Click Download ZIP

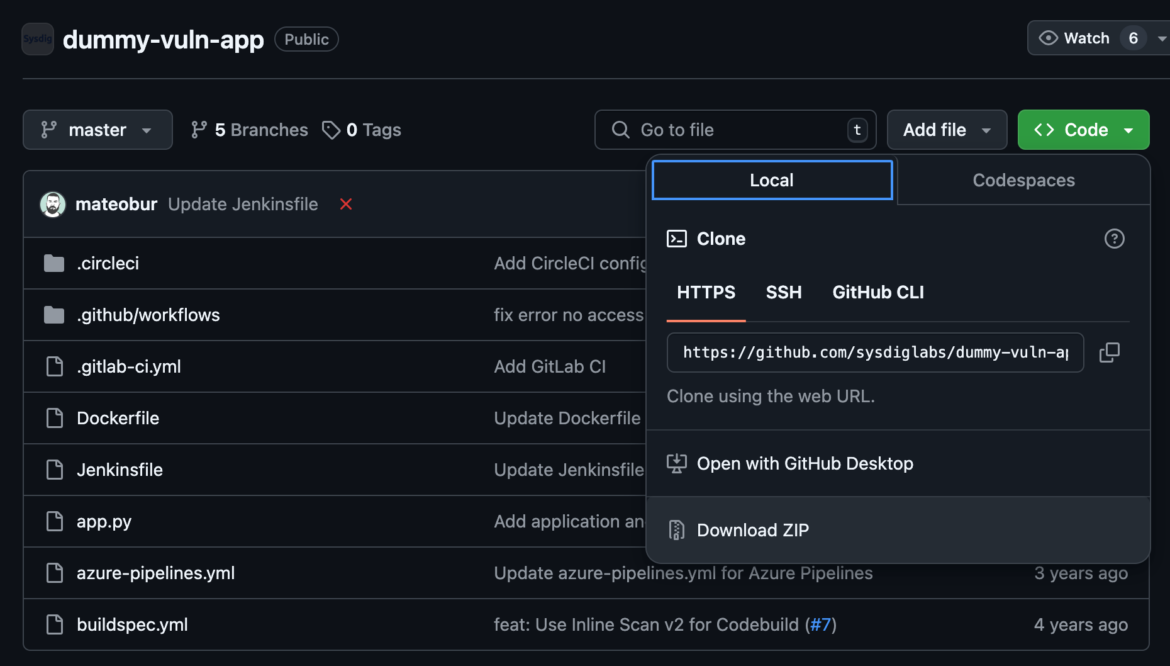(898, 530)
